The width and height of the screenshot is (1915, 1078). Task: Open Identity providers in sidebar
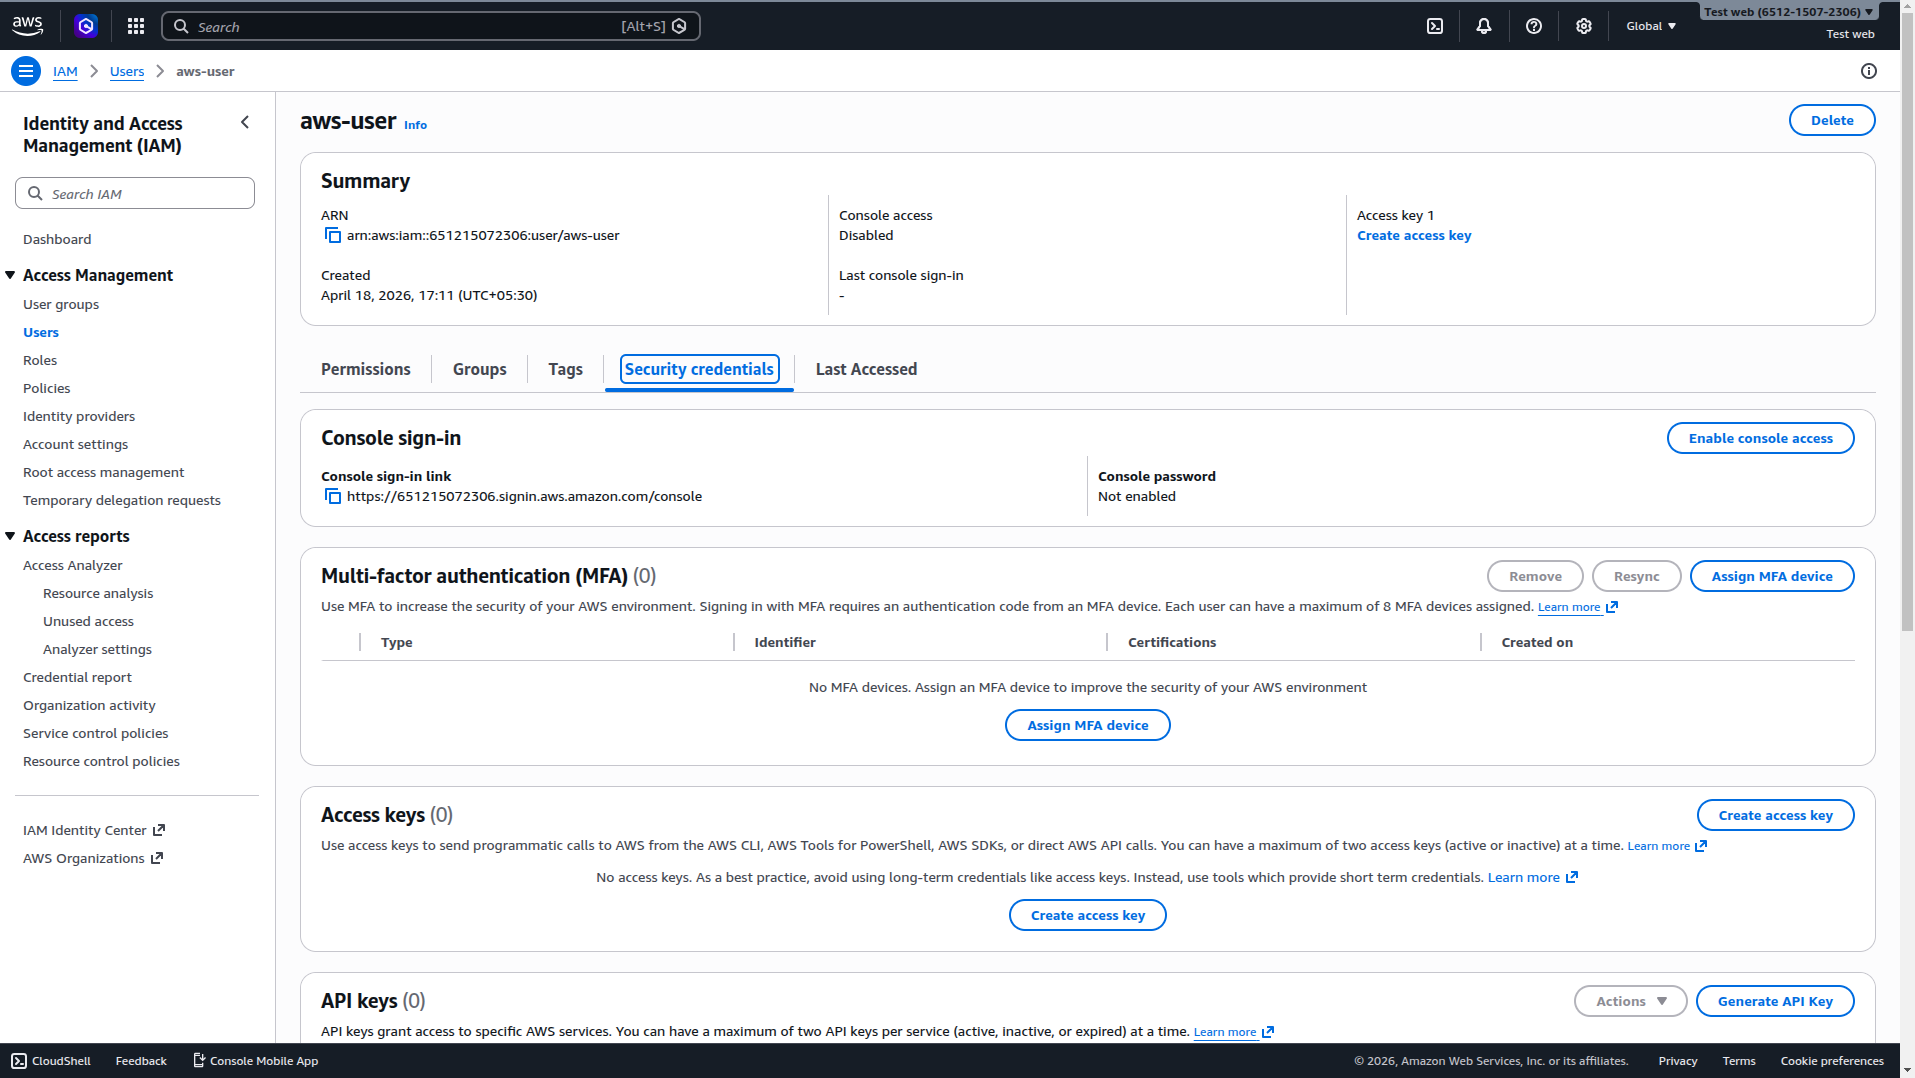point(79,416)
